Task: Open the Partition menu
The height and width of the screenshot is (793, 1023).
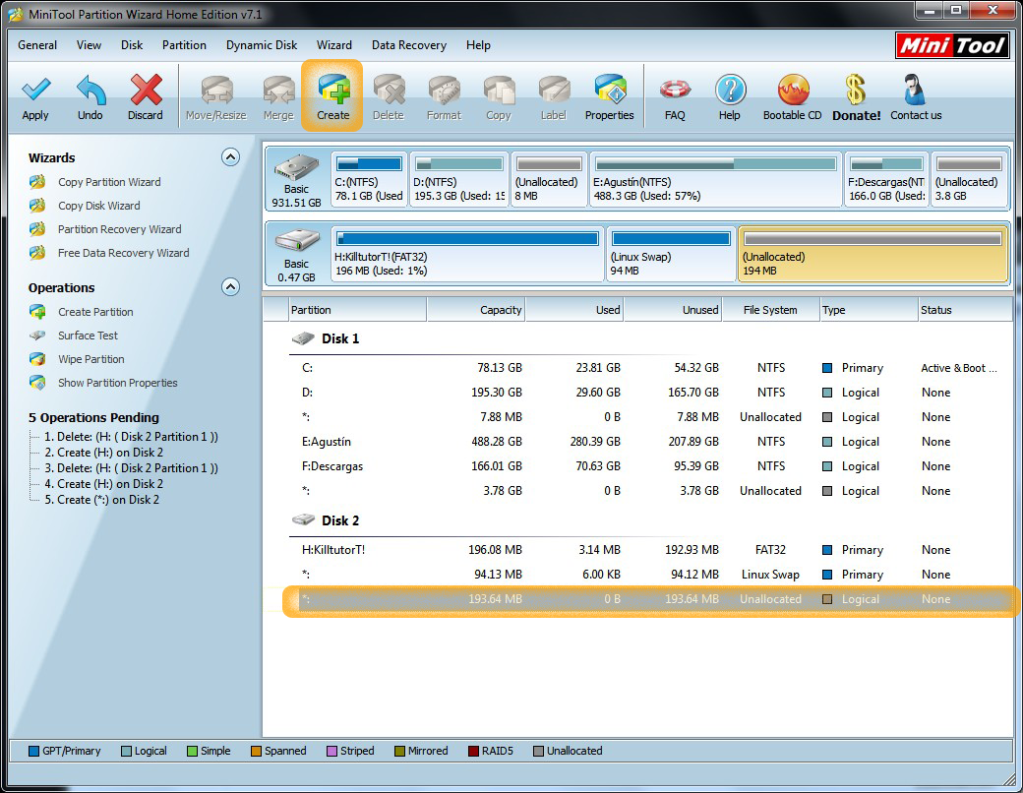Action: [x=184, y=45]
